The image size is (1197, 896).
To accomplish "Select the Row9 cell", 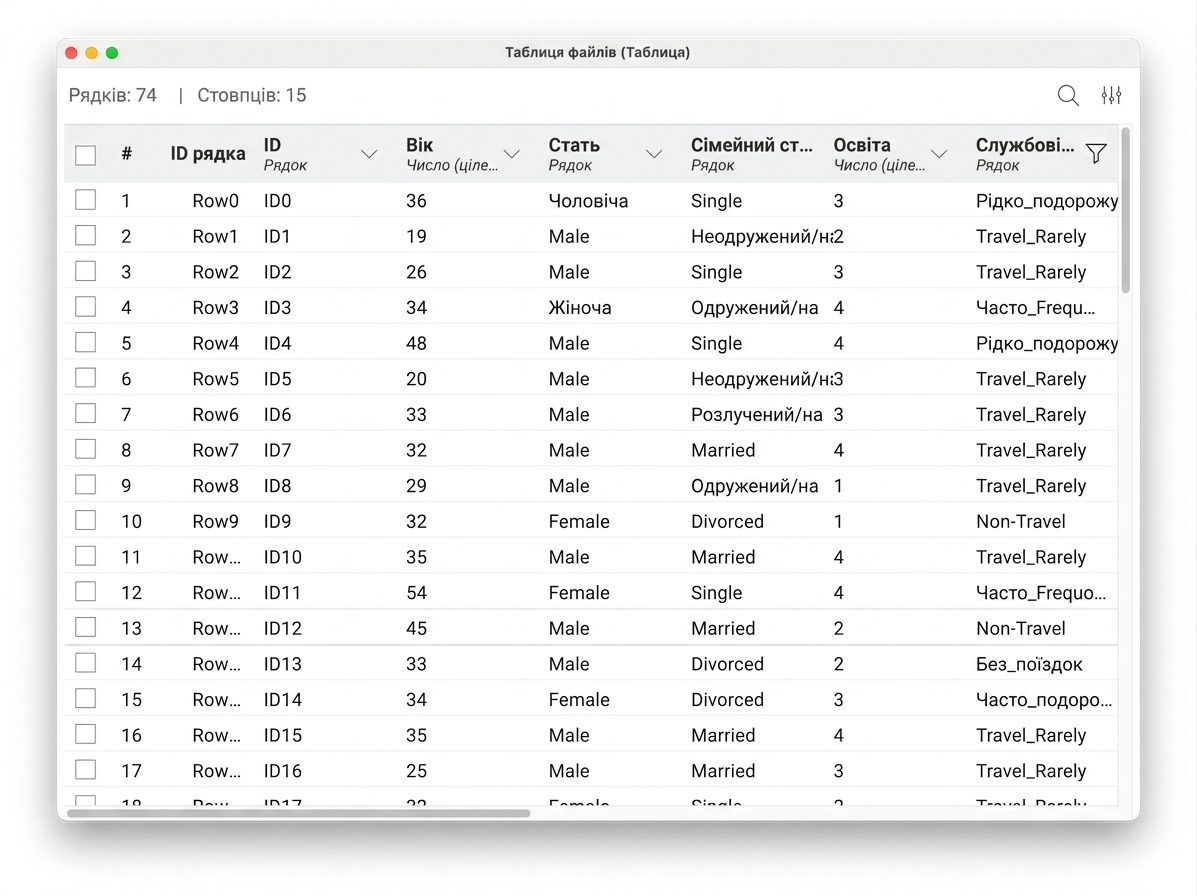I will [215, 521].
